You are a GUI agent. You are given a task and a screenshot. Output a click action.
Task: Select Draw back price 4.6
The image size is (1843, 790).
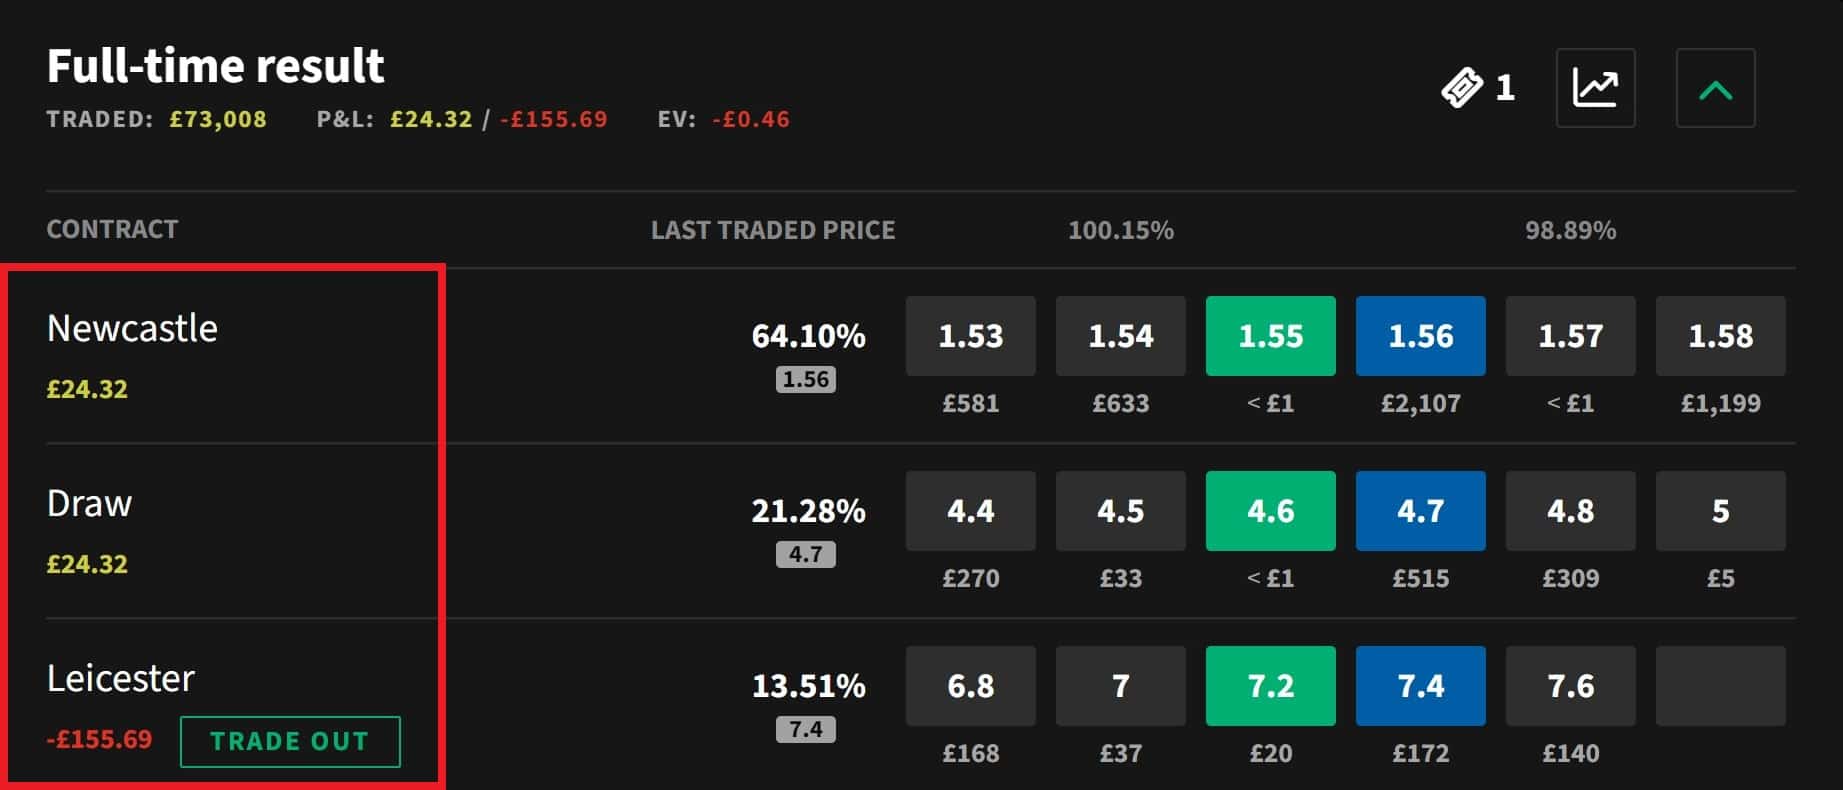[1270, 511]
